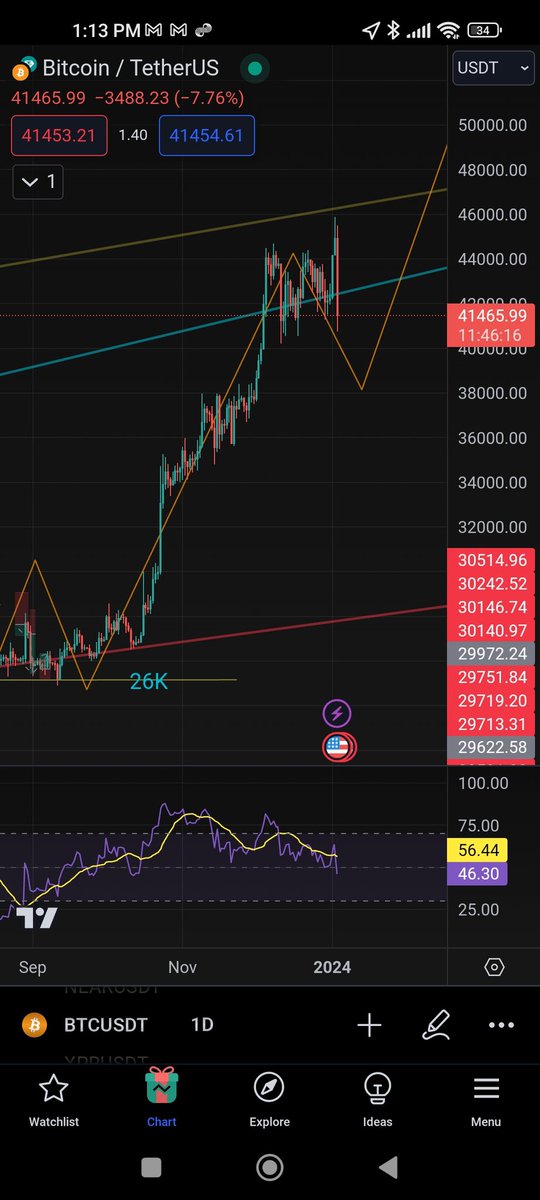Tap the price change −3488.23 (−7.76%) text

click(x=168, y=98)
